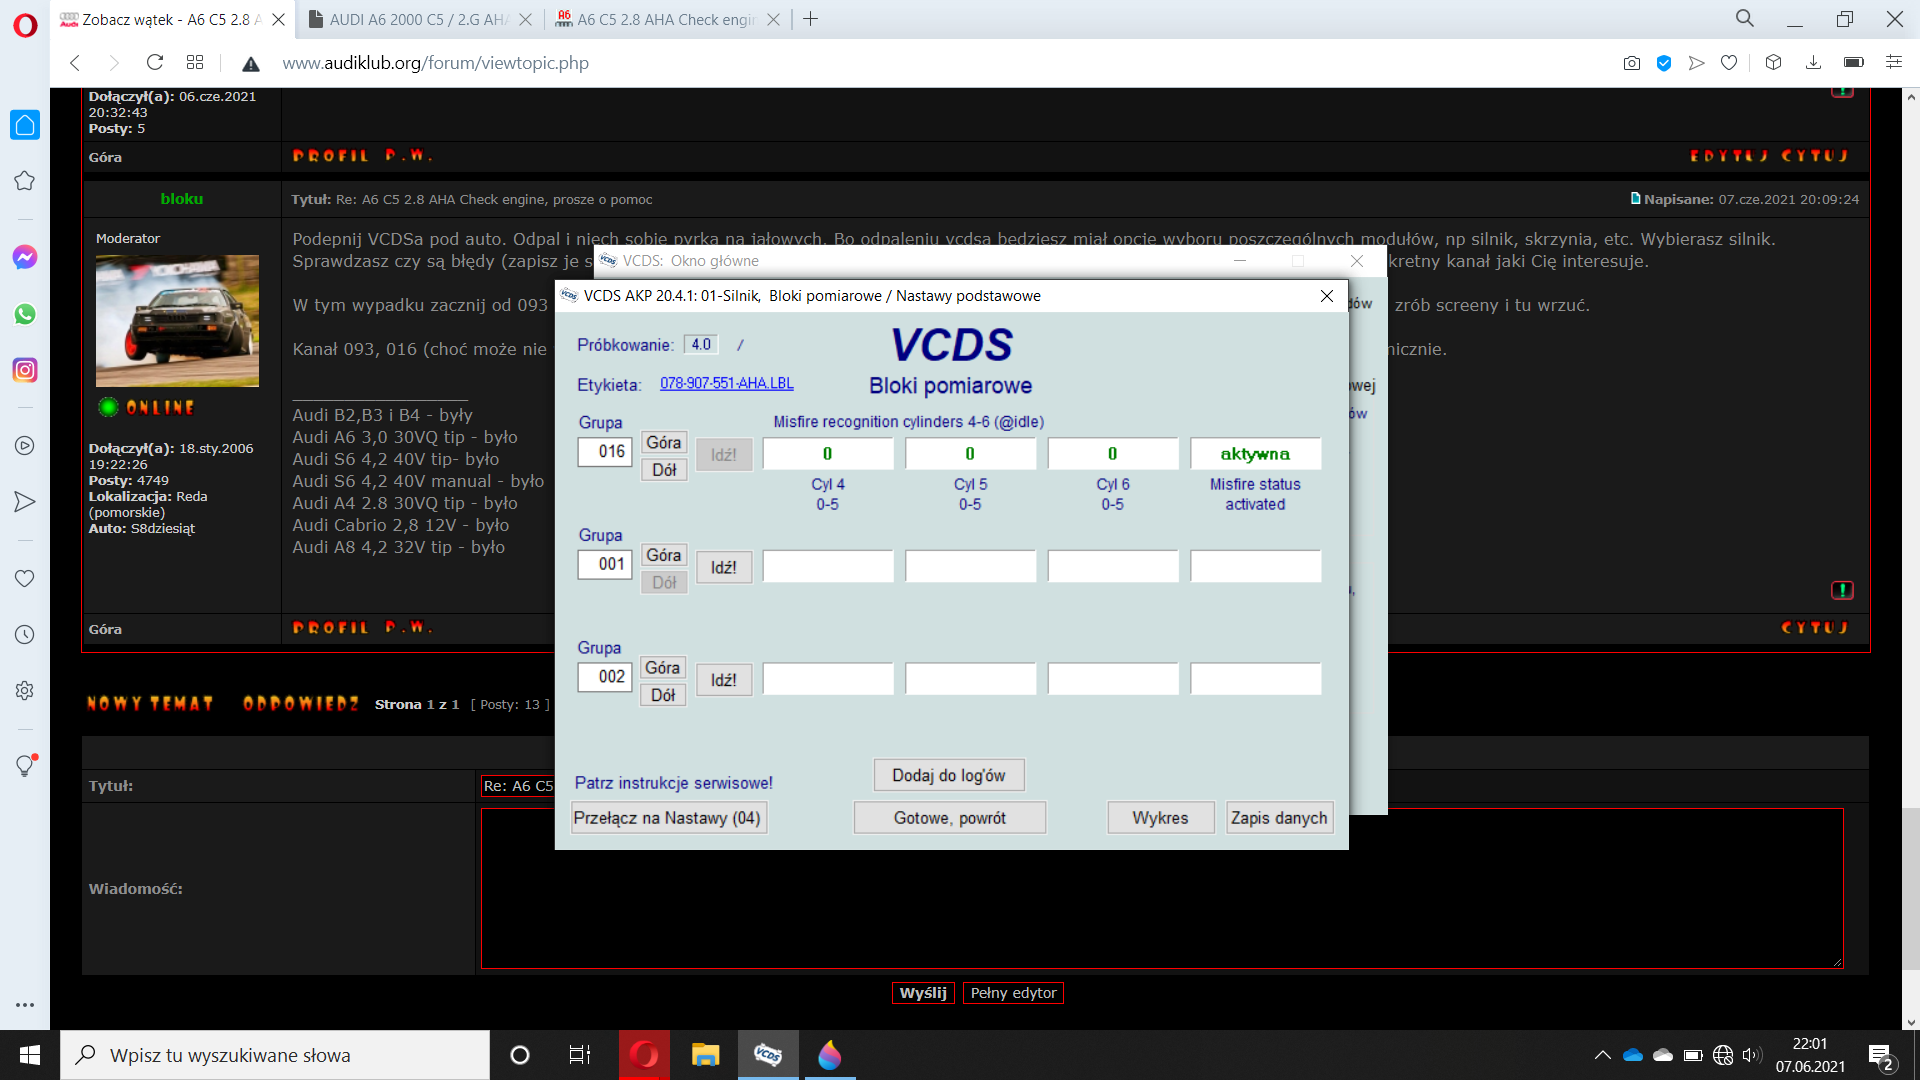Open bloku user profile name

pos(182,199)
